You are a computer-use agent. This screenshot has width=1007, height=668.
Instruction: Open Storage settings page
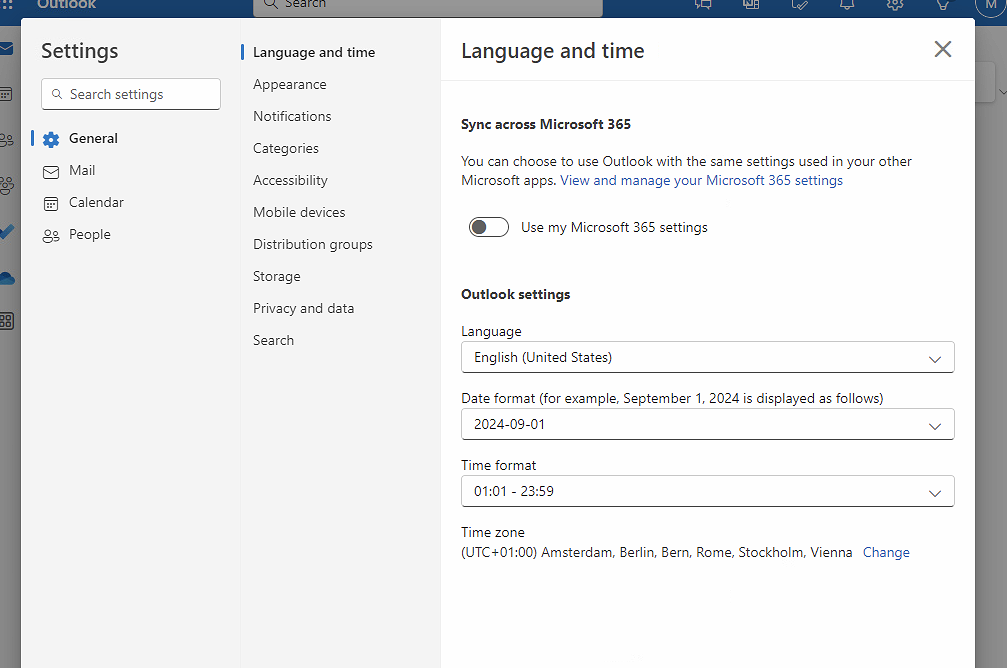[277, 277]
